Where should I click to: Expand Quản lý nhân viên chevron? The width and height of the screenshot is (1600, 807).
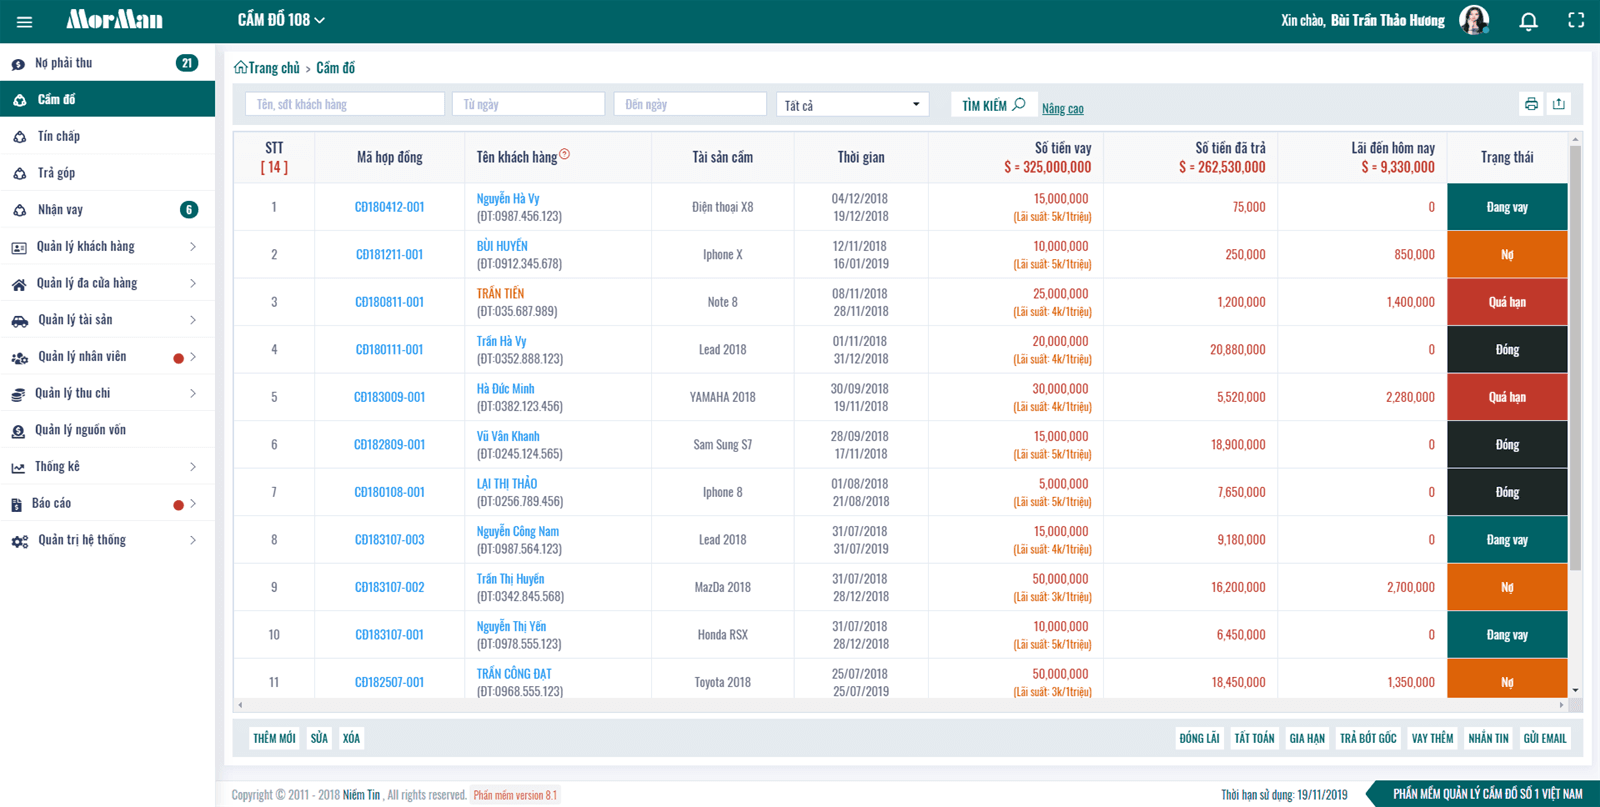(x=193, y=357)
